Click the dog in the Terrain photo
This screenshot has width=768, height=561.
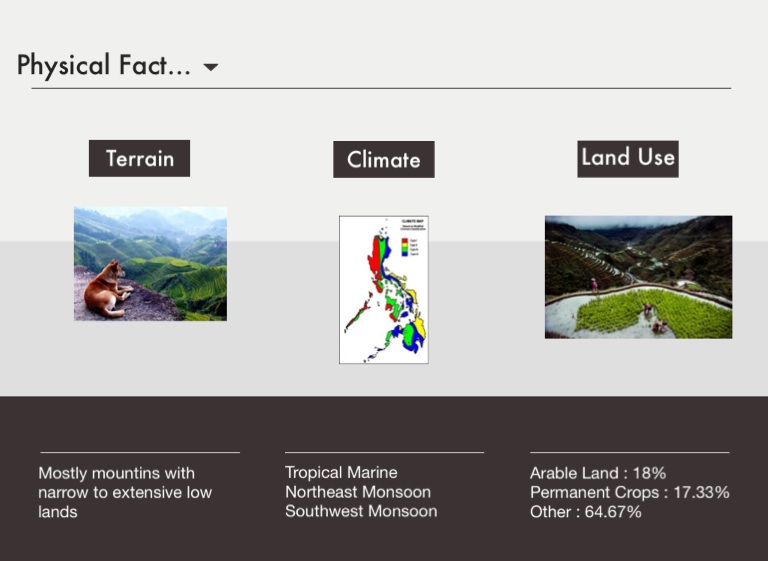coord(105,288)
